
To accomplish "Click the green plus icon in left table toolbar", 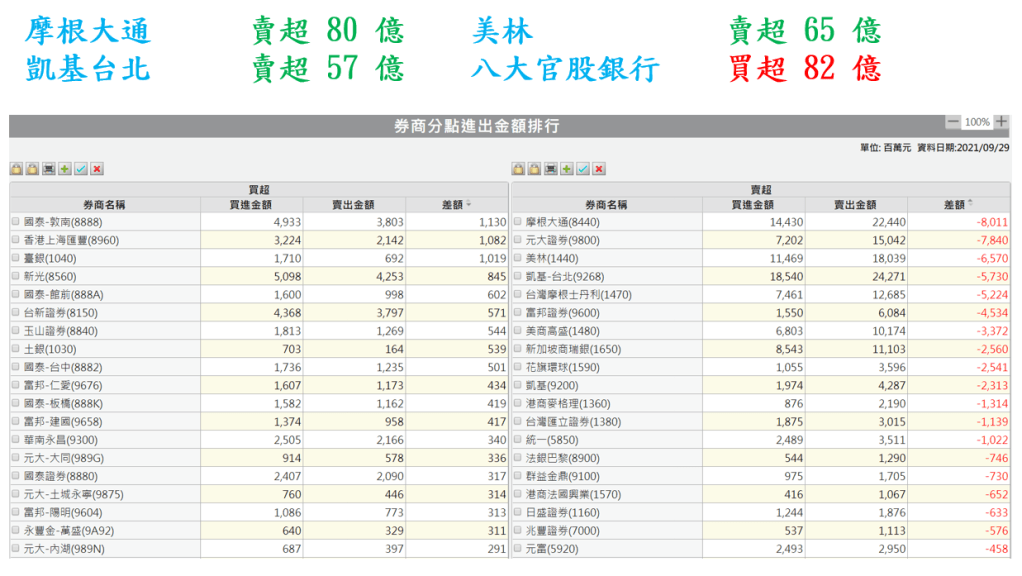I will [65, 169].
